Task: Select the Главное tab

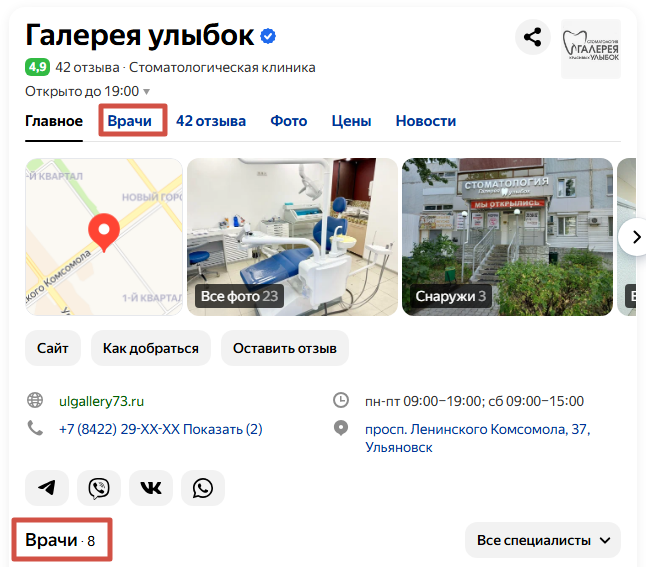Action: click(x=54, y=121)
